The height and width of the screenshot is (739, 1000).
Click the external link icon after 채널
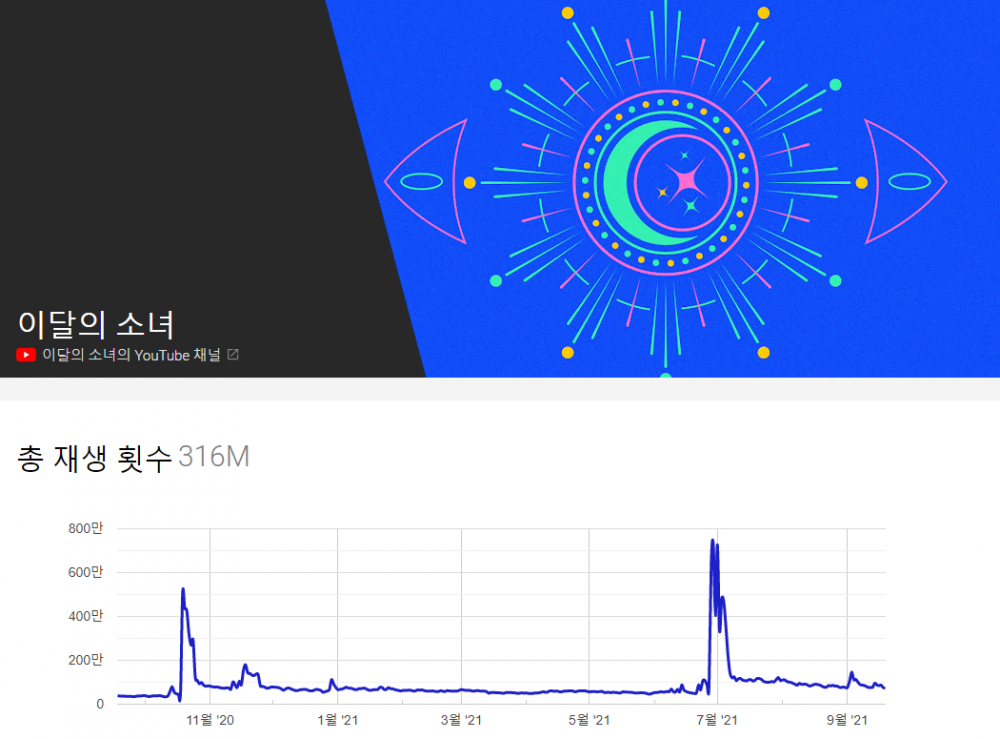point(233,355)
